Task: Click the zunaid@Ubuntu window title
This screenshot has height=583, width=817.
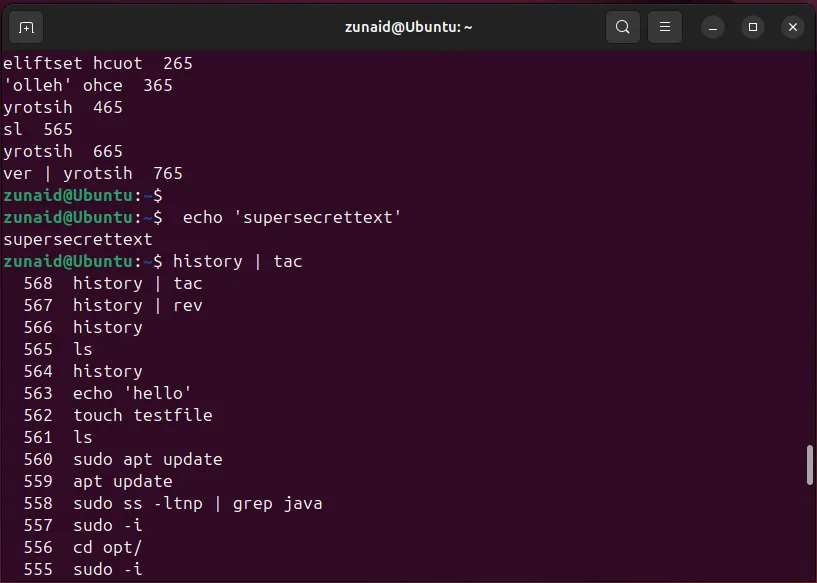Action: pos(408,27)
